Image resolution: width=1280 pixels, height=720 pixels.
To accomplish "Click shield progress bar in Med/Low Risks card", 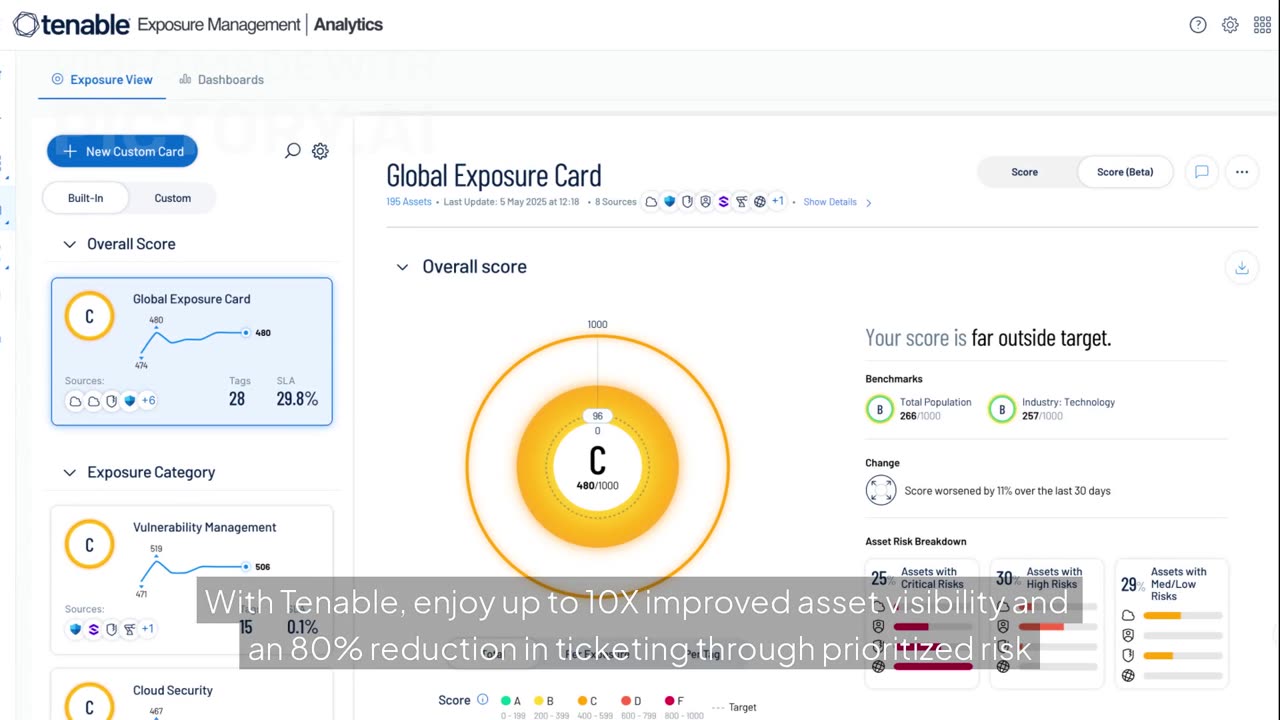I will (x=1183, y=656).
